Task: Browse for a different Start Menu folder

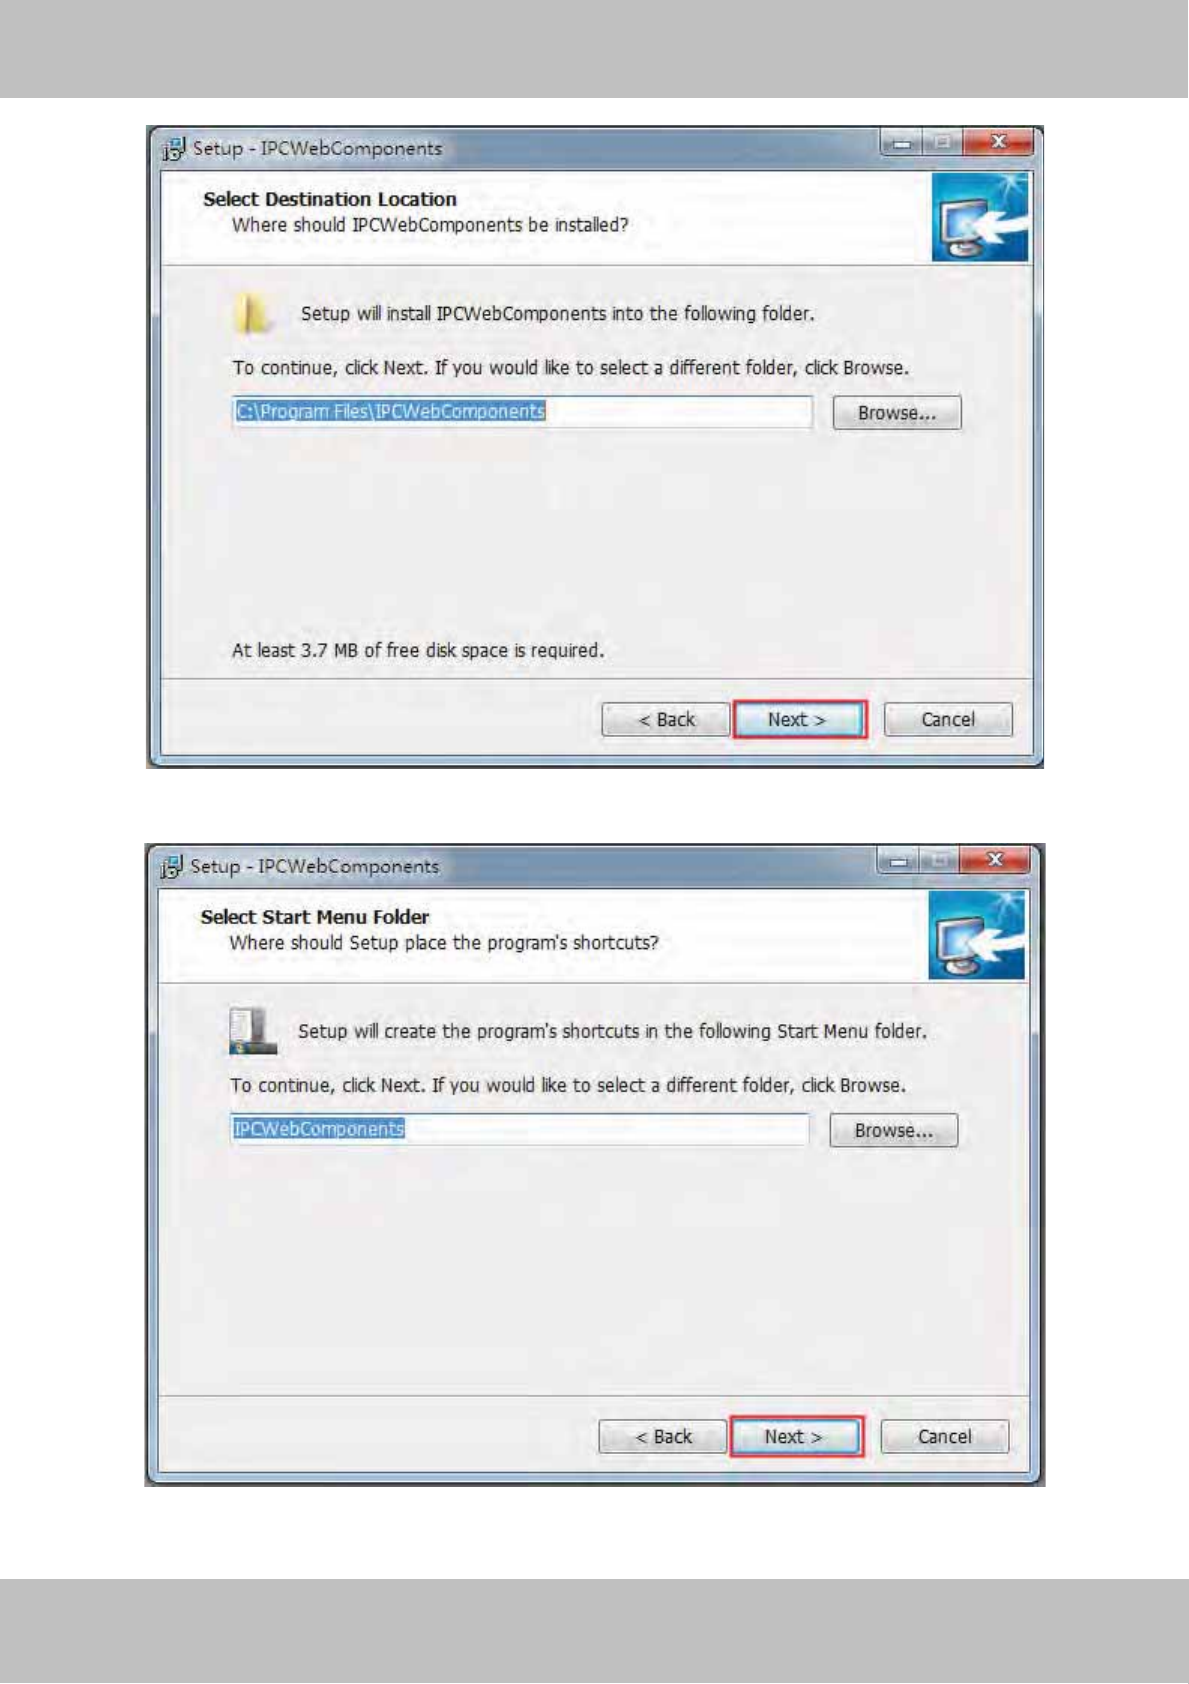Action: 894,1131
